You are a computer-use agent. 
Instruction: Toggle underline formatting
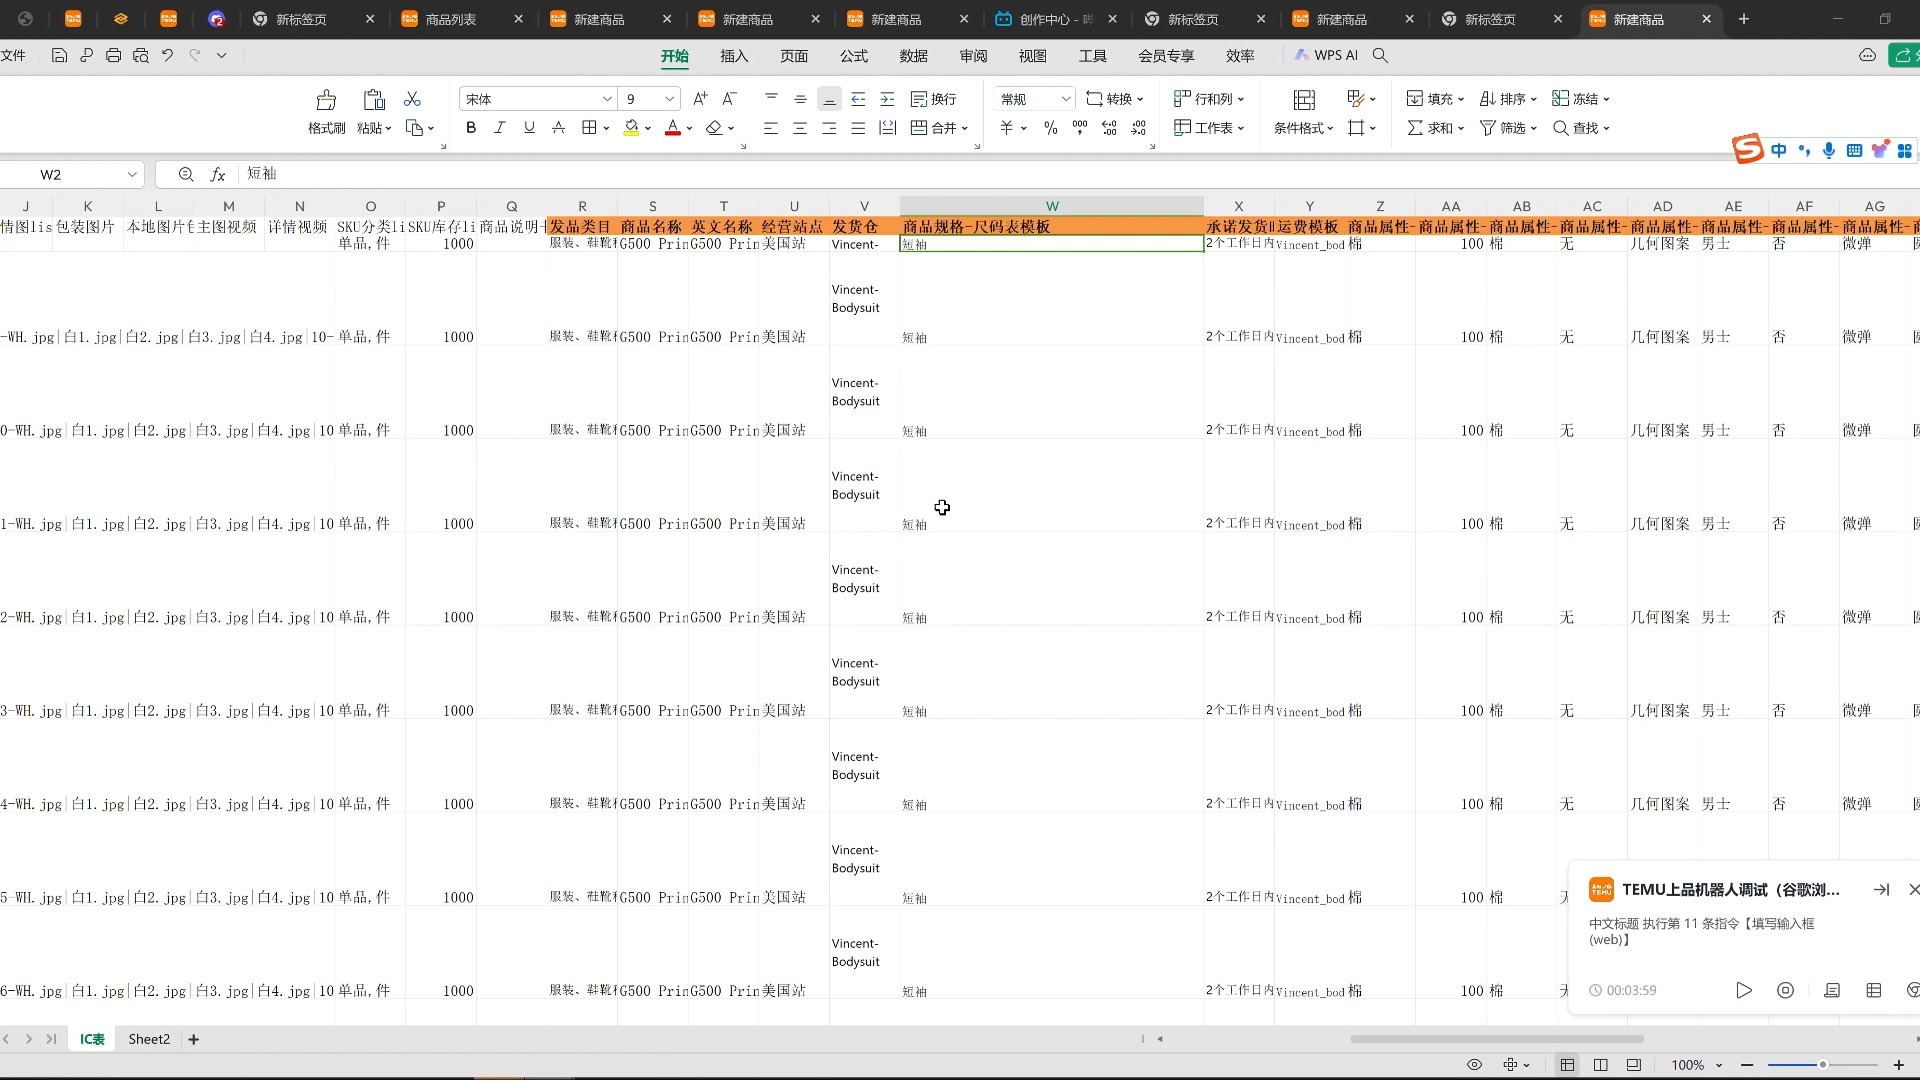[x=529, y=128]
